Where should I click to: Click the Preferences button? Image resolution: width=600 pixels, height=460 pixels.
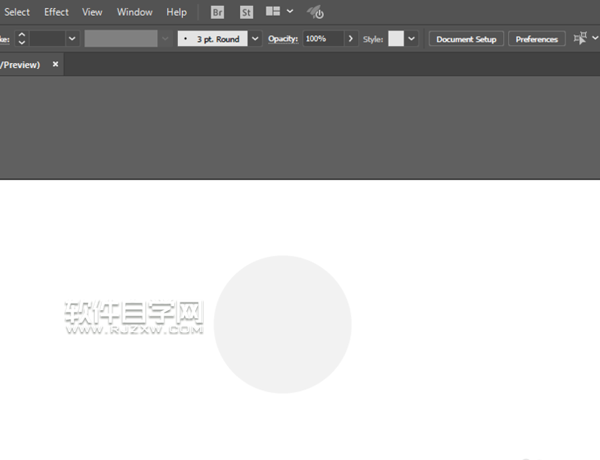click(x=536, y=39)
